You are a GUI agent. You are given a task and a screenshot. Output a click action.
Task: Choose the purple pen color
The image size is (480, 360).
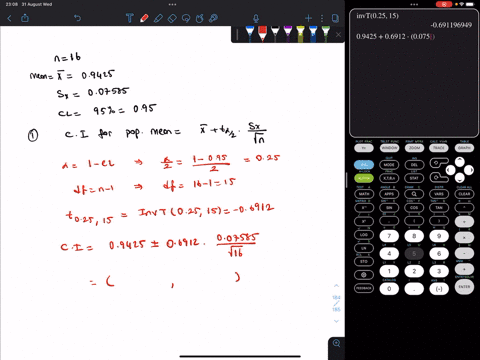(x=288, y=34)
